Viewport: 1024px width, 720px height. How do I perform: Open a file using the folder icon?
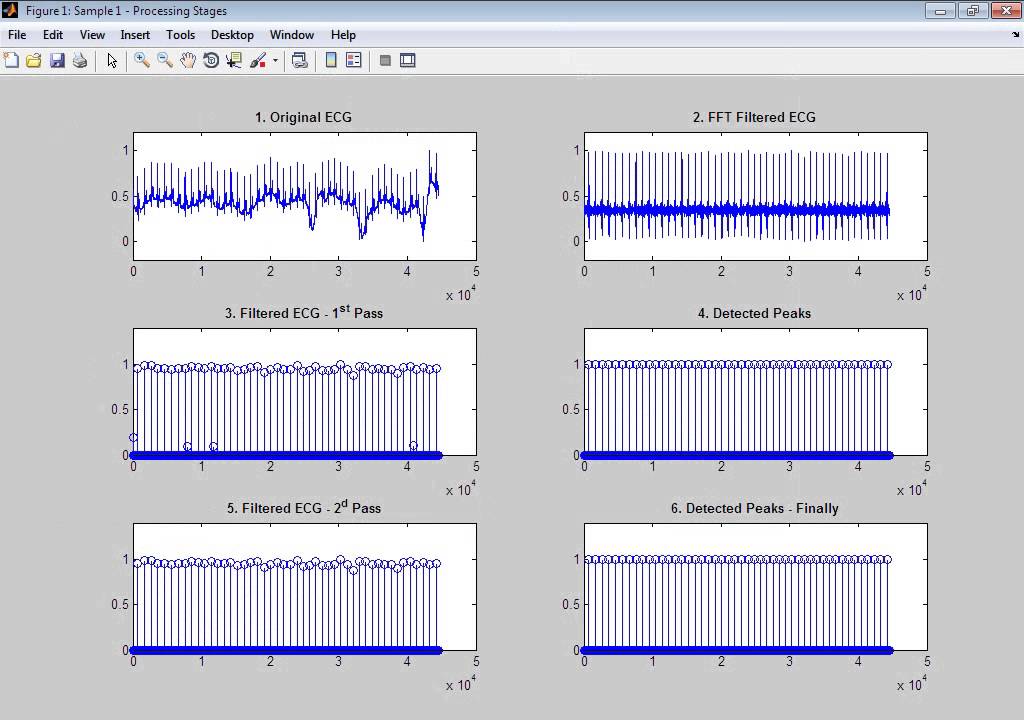33,61
